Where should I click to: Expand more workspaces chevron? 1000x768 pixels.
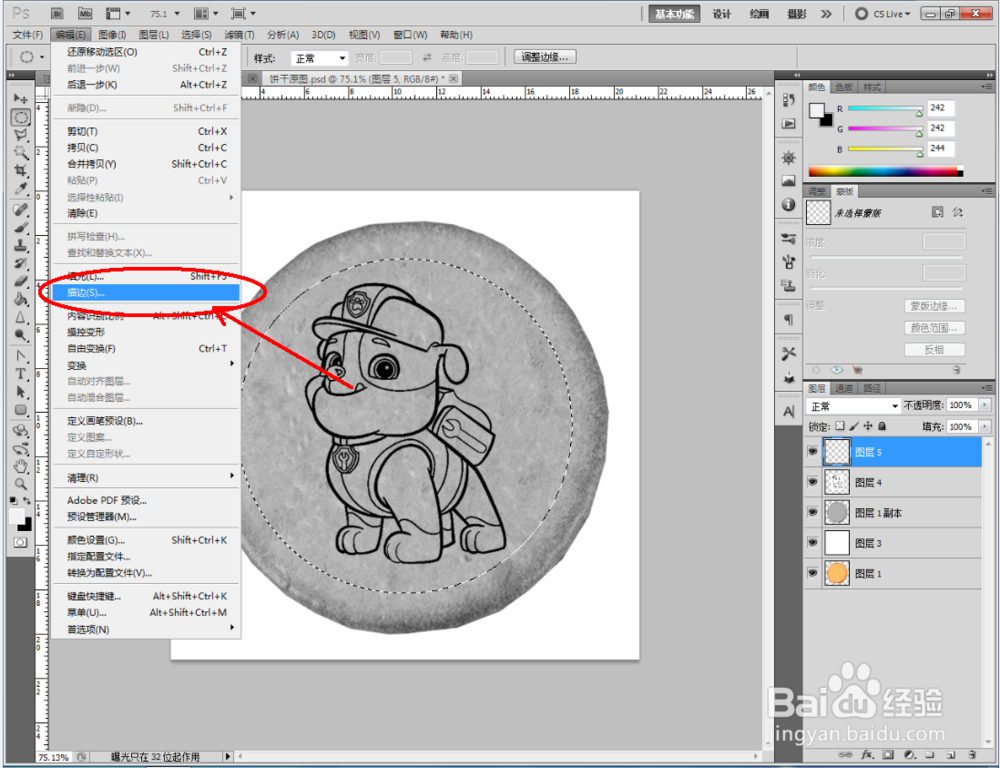click(827, 14)
